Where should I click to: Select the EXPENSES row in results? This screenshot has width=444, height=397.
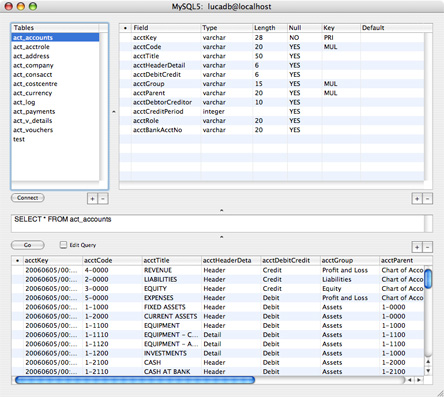tap(218, 298)
